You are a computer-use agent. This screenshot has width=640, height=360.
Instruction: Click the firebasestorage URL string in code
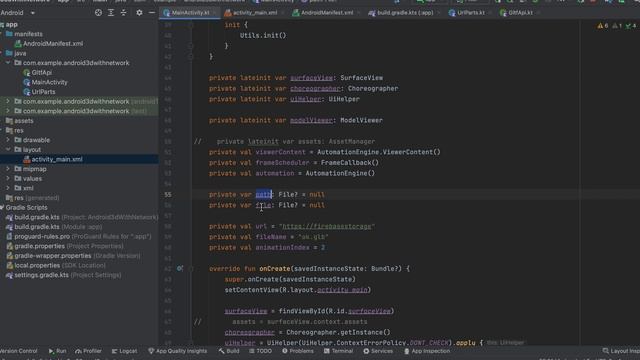(x=327, y=226)
